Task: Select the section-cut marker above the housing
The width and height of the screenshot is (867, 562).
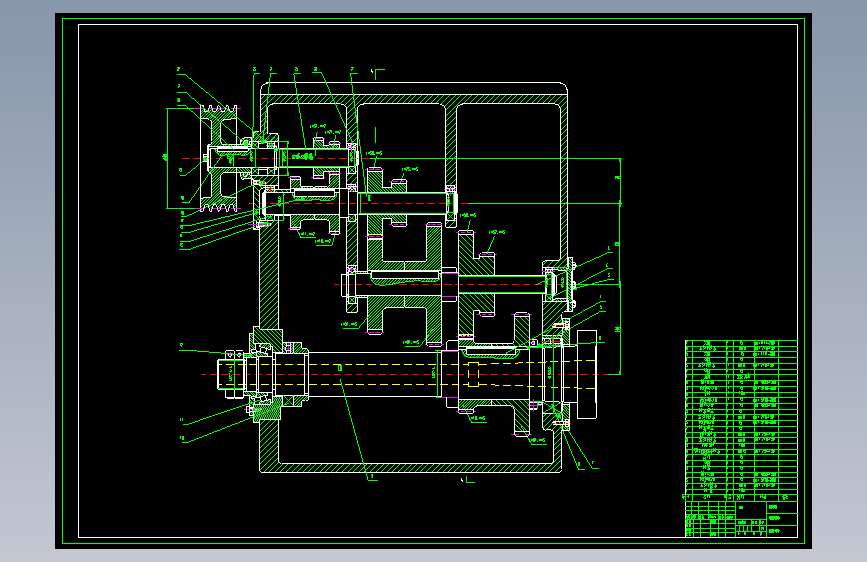Action: tap(377, 74)
